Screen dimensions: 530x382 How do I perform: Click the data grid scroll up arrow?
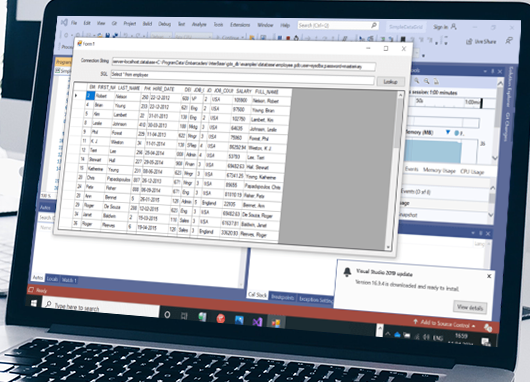[x=401, y=95]
